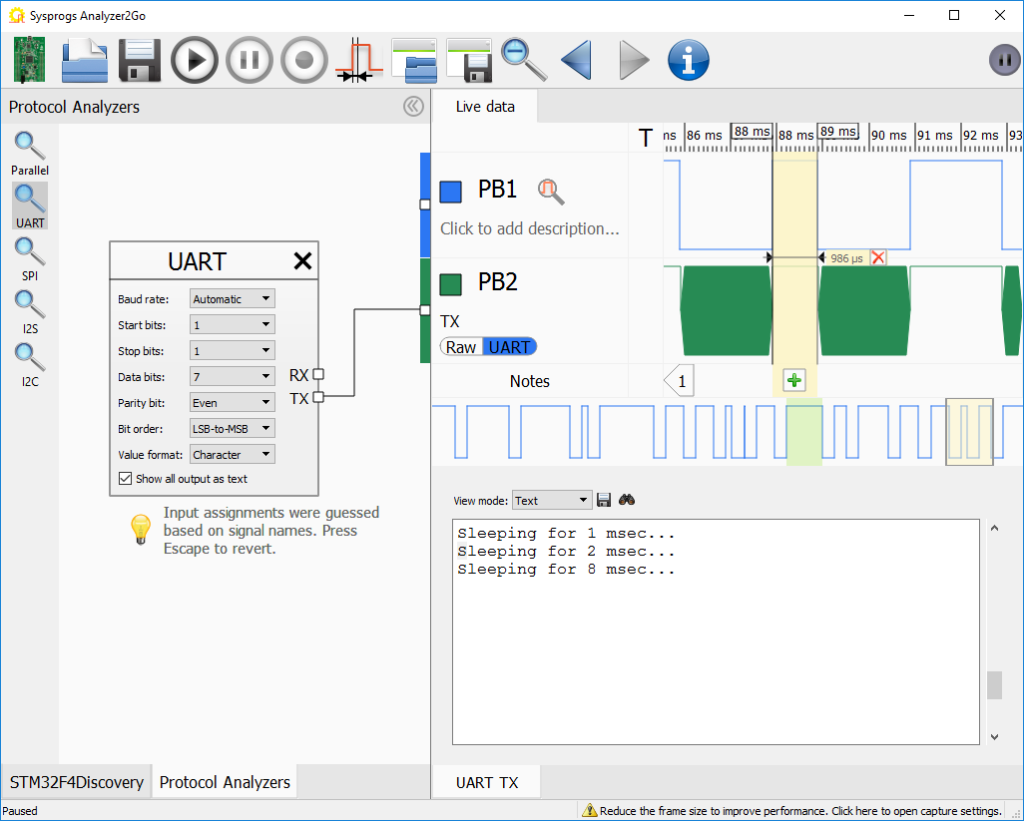Collapse the Protocol Analyzers panel

(x=413, y=106)
